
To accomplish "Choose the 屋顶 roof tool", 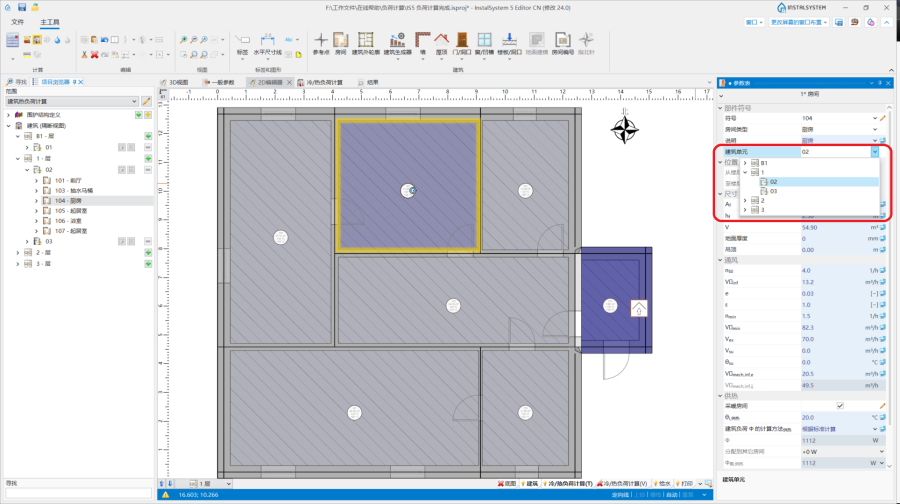I will point(441,42).
